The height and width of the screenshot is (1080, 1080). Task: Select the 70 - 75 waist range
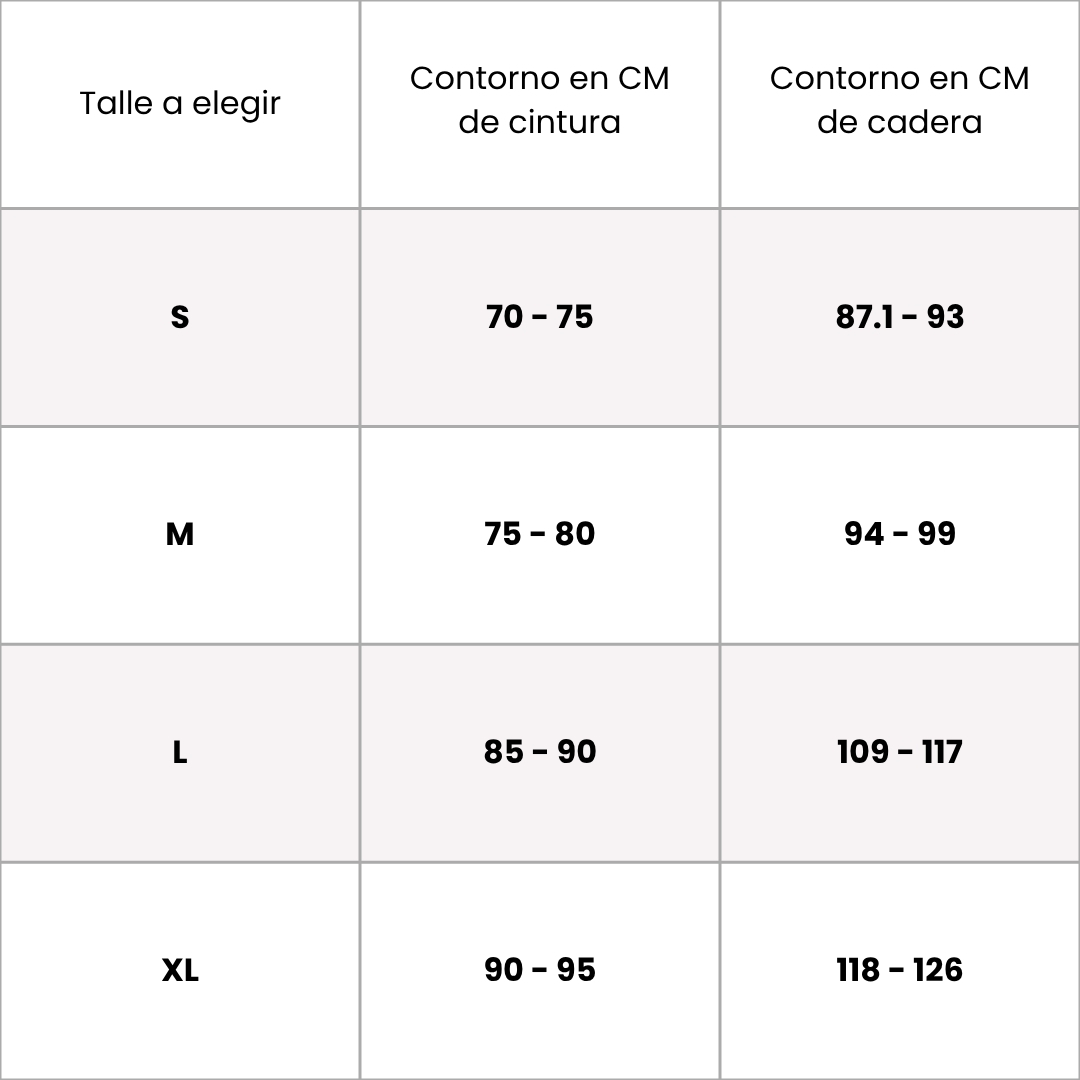pyautogui.click(x=539, y=317)
